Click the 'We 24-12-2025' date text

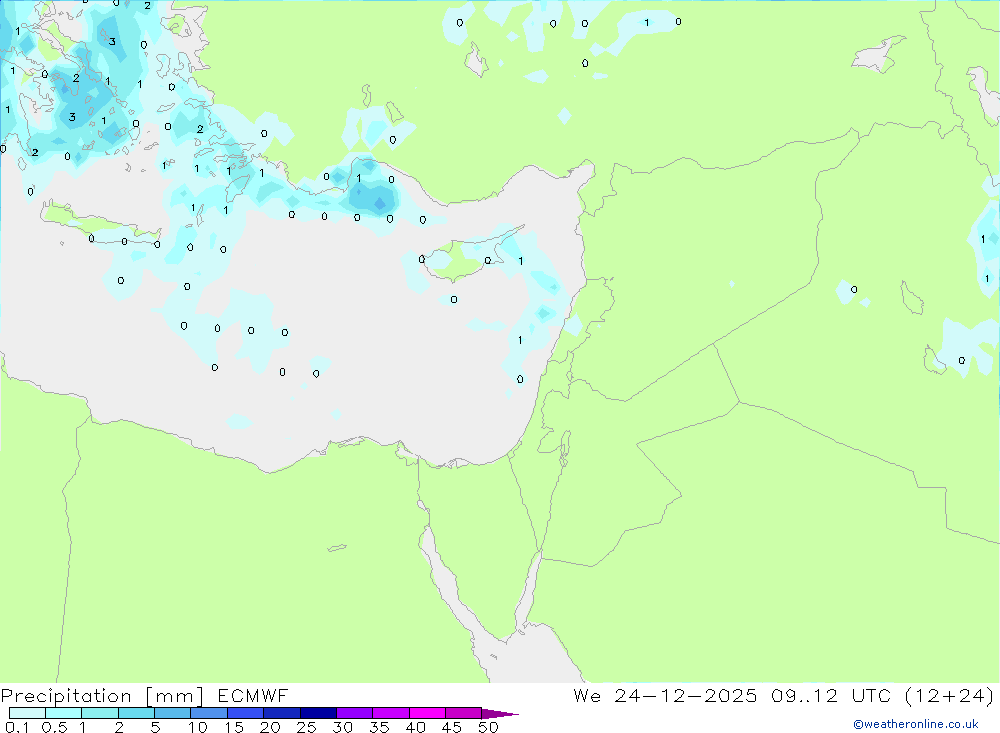[x=665, y=695]
